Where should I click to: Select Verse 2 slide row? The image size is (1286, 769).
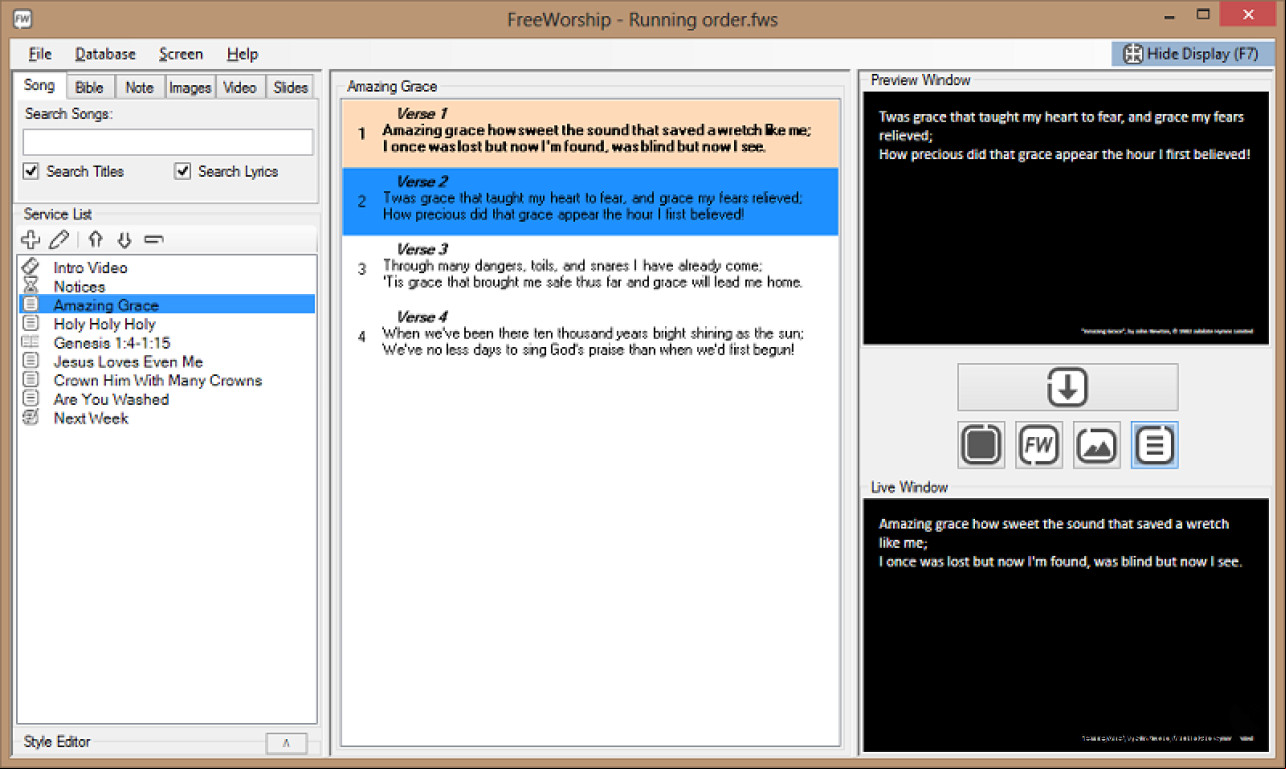590,201
